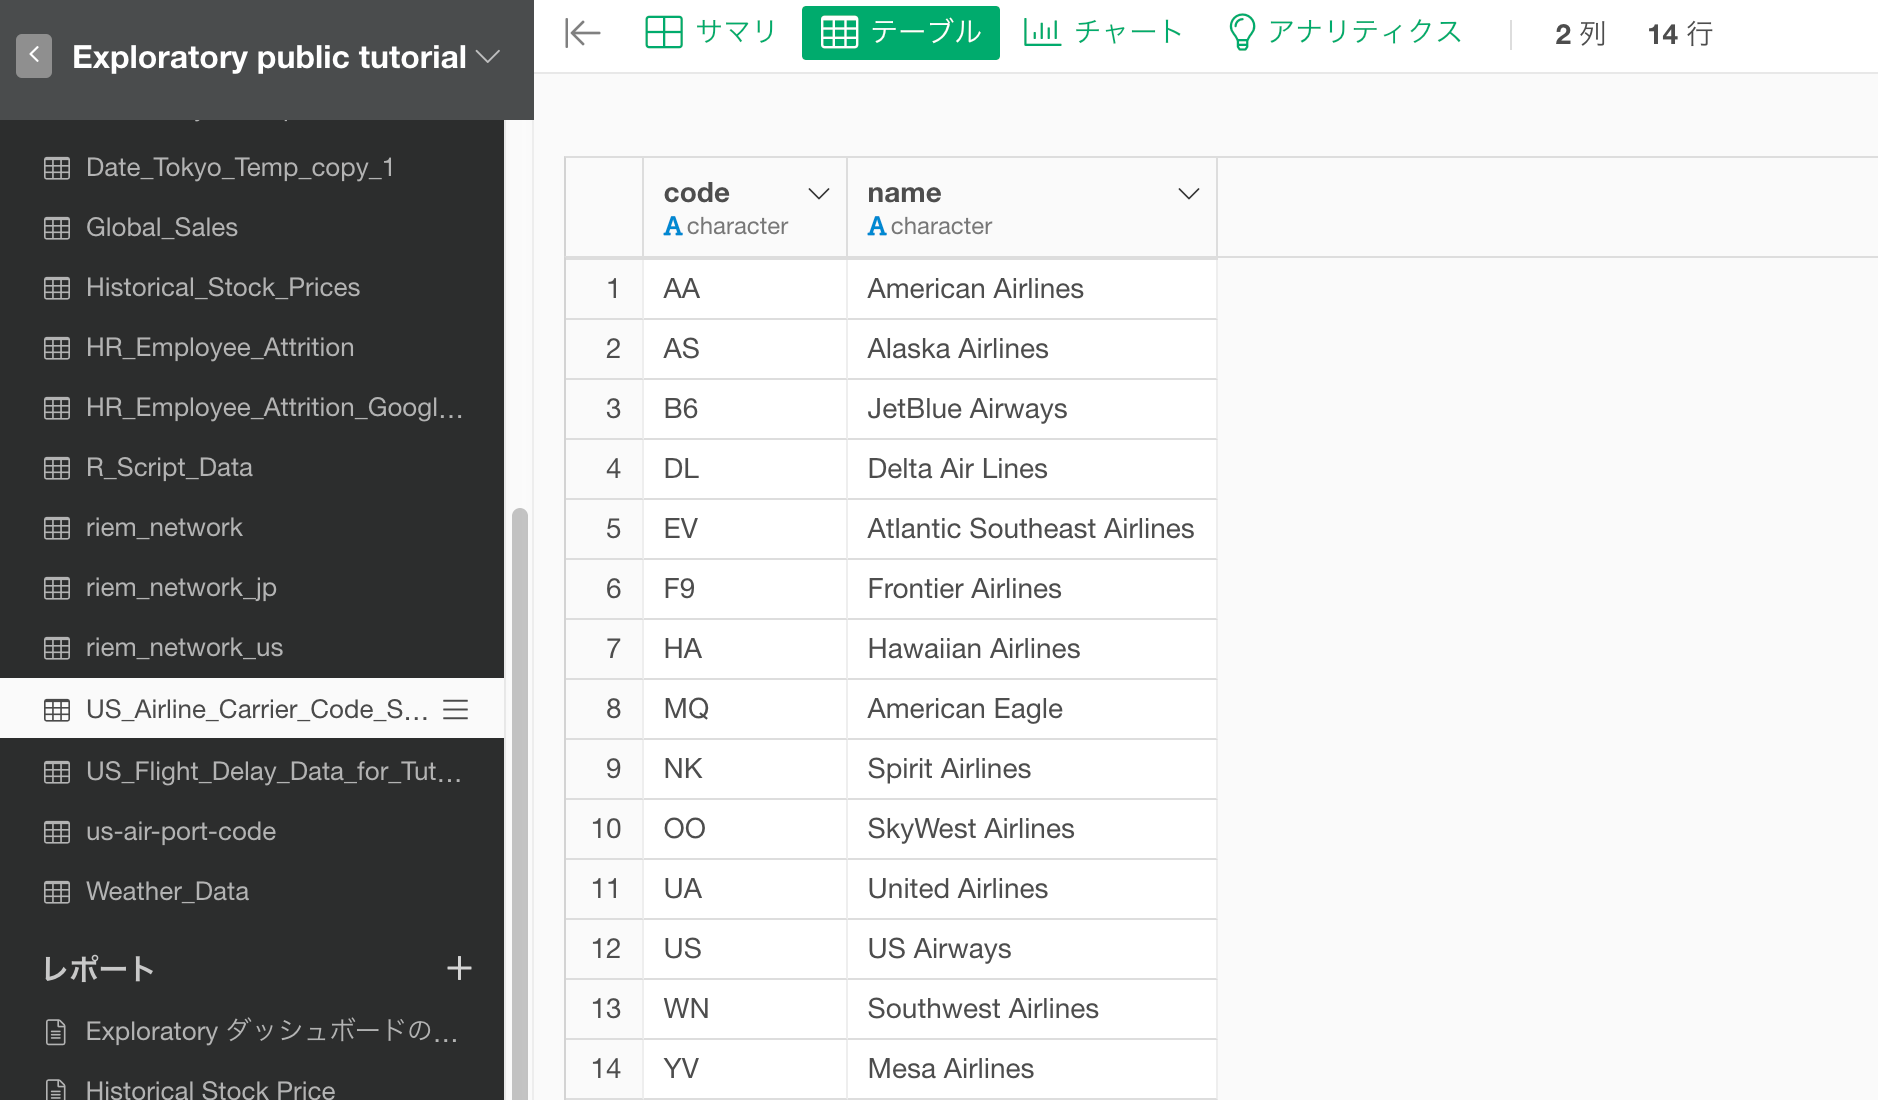Image resolution: width=1878 pixels, height=1100 pixels.
Task: Click the US Airways cell
Action: coord(1031,949)
